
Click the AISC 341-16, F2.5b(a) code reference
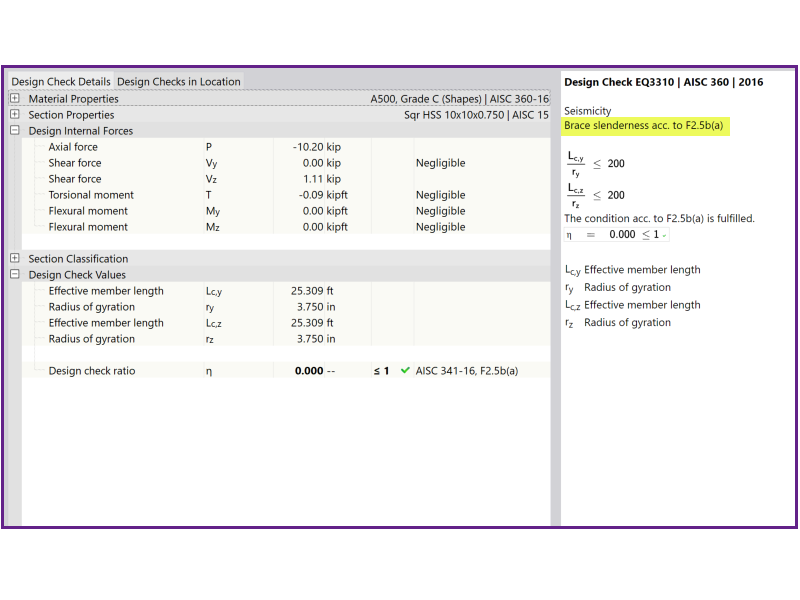coord(466,371)
